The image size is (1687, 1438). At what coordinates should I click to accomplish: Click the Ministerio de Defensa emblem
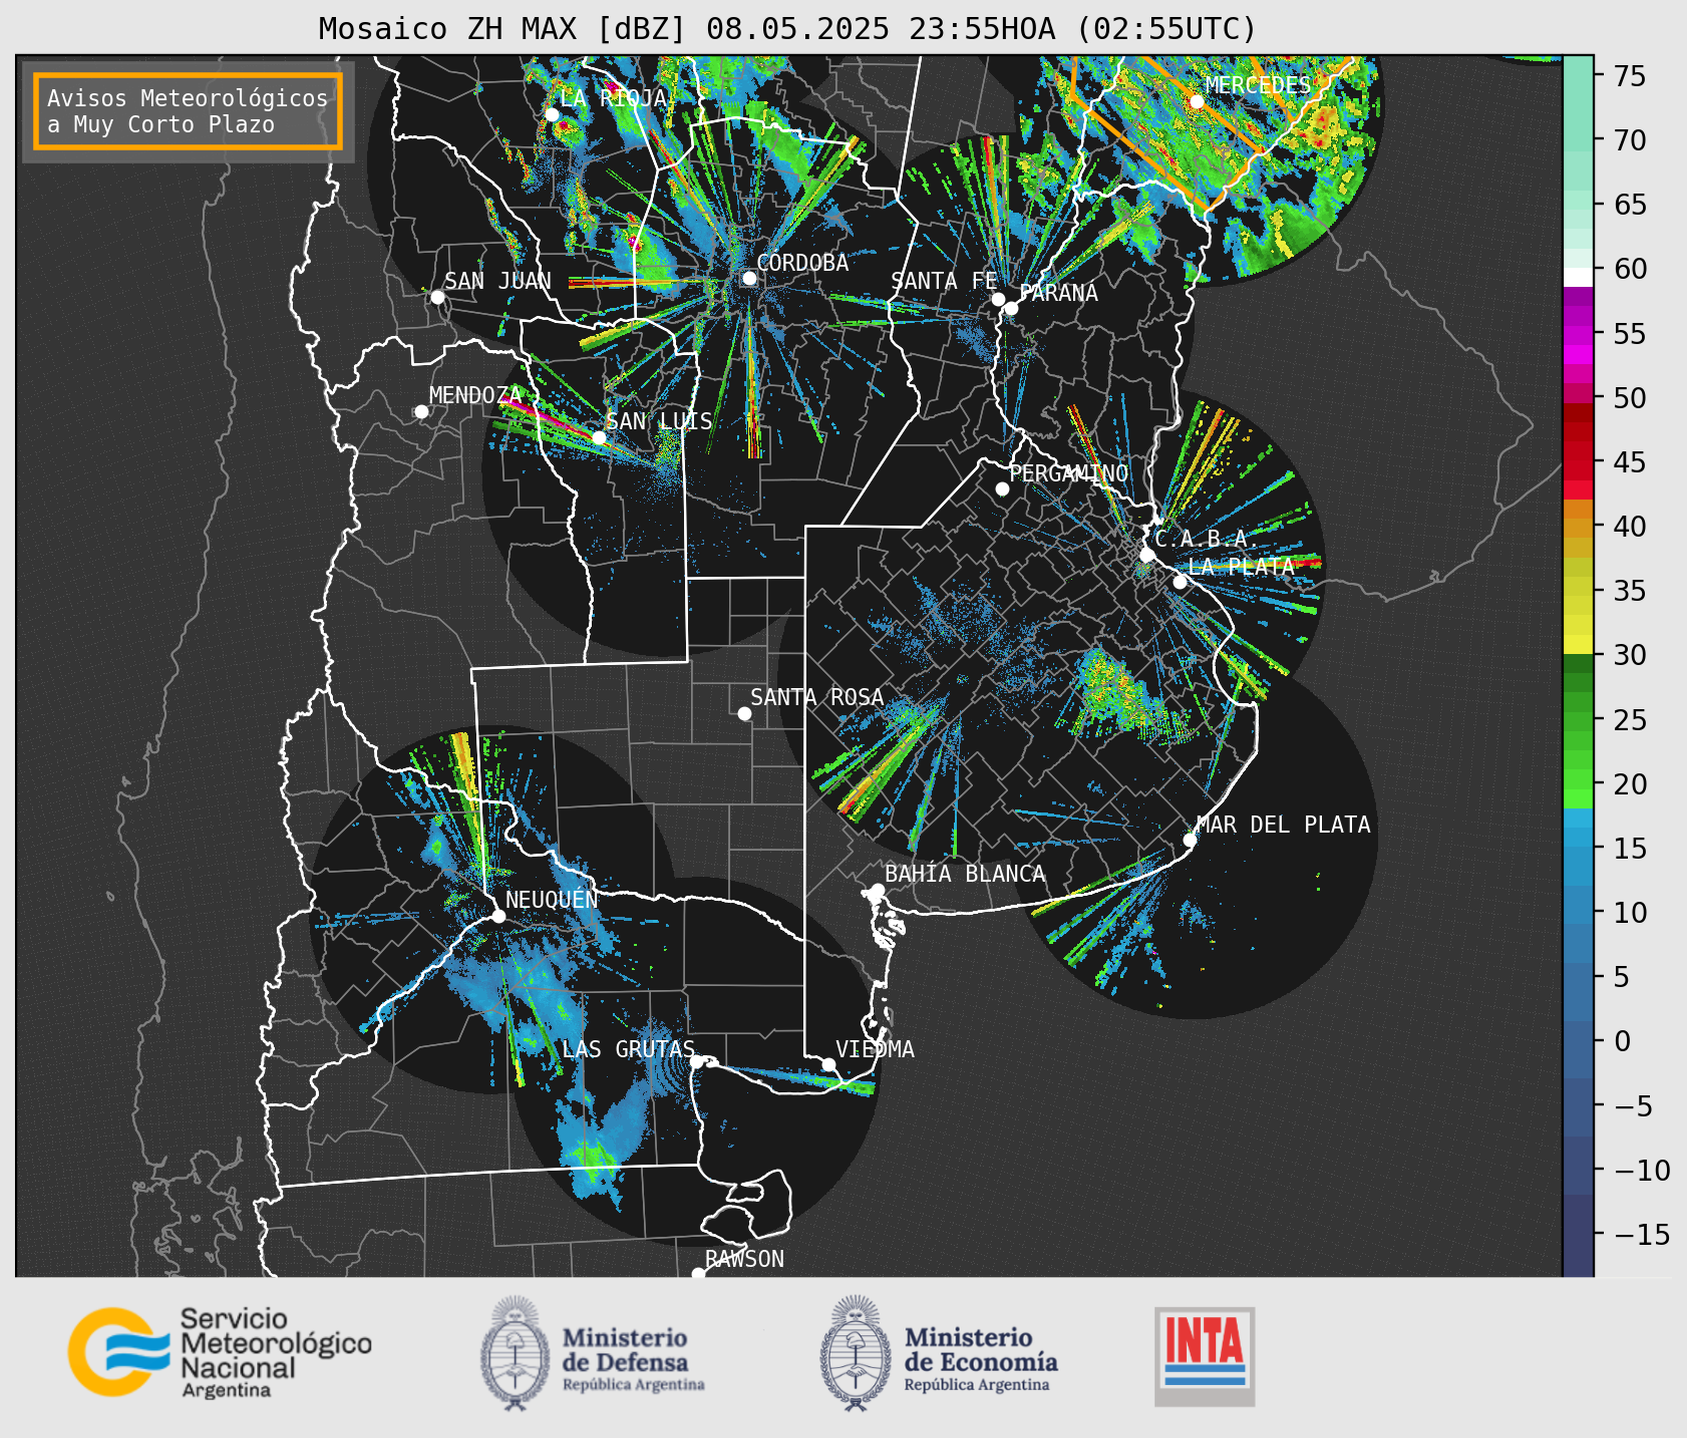pyautogui.click(x=515, y=1354)
